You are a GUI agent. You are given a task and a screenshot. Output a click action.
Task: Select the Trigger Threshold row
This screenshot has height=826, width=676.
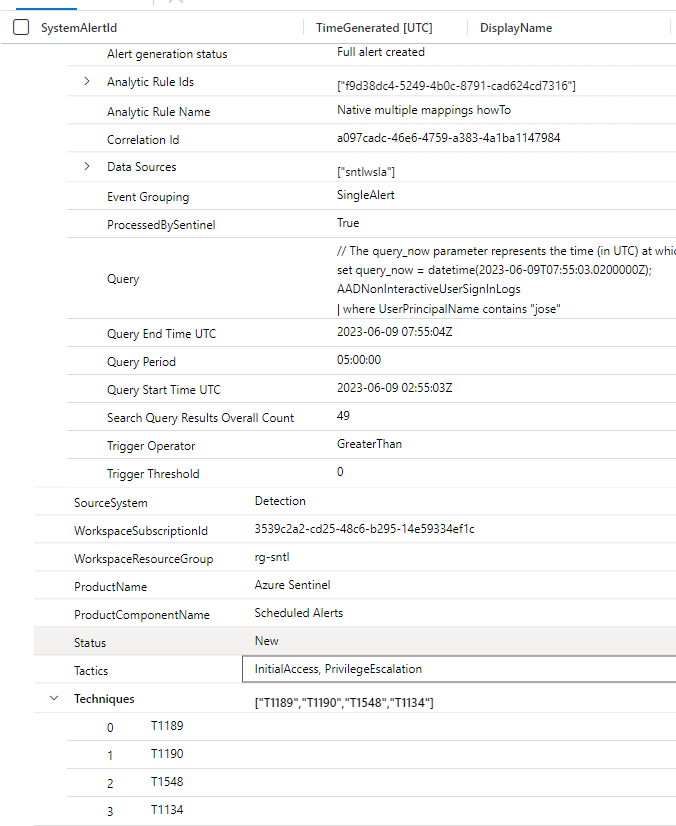tap(153, 474)
